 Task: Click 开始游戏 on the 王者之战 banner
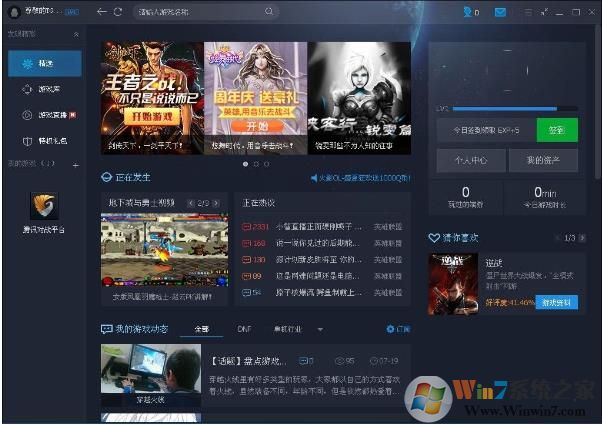(152, 116)
